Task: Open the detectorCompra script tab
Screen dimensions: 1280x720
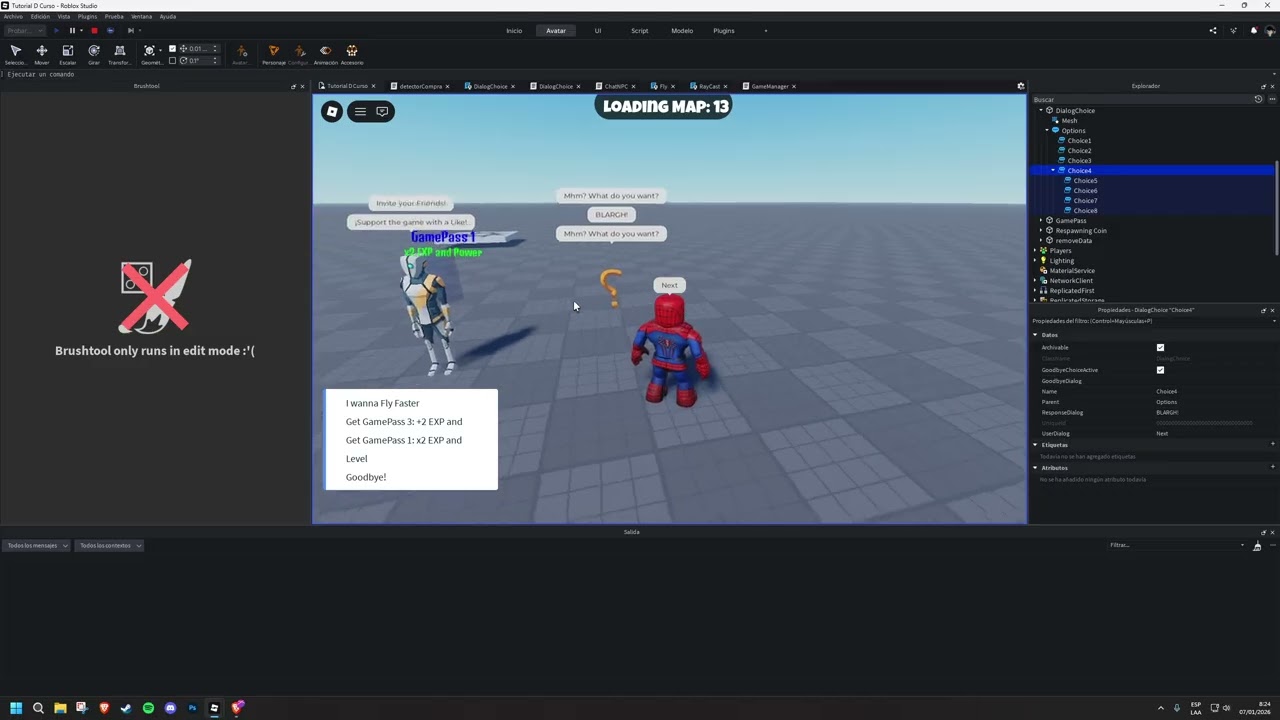Action: pos(420,86)
